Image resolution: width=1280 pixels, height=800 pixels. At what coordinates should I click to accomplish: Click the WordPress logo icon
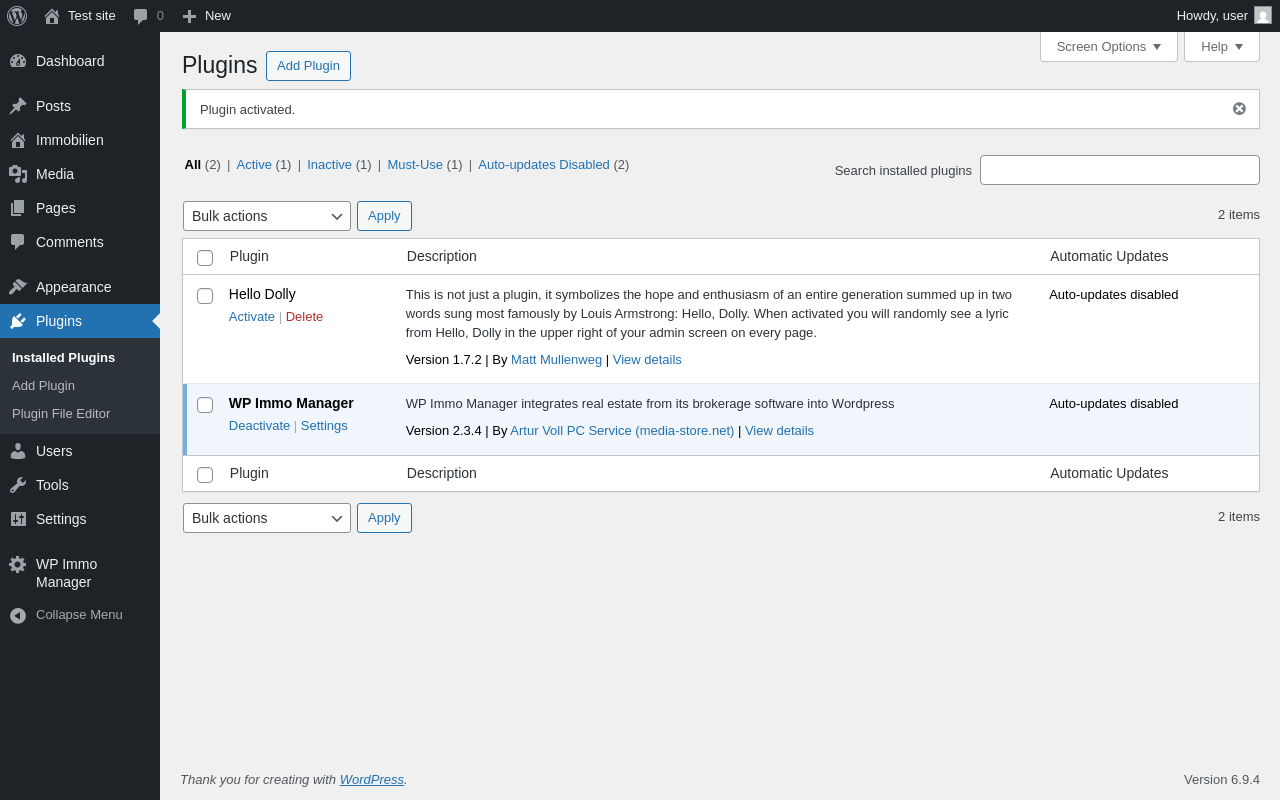(17, 16)
